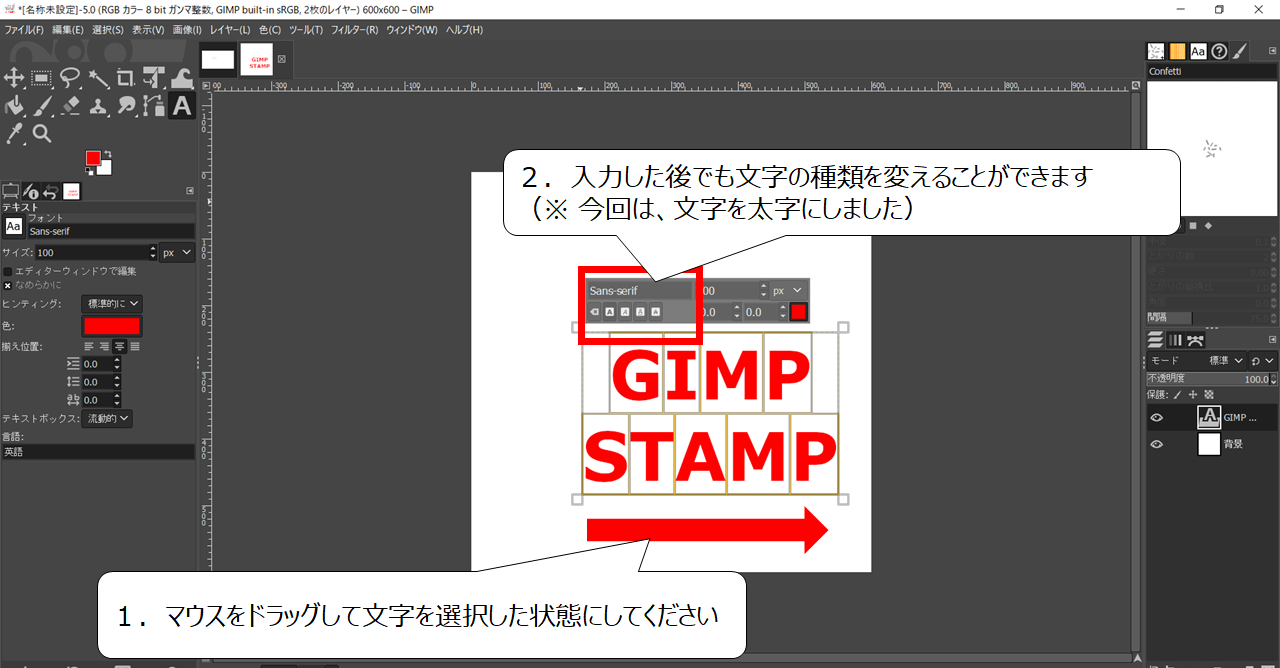
Task: Select the Zoom magnifier tool
Action: 42,133
